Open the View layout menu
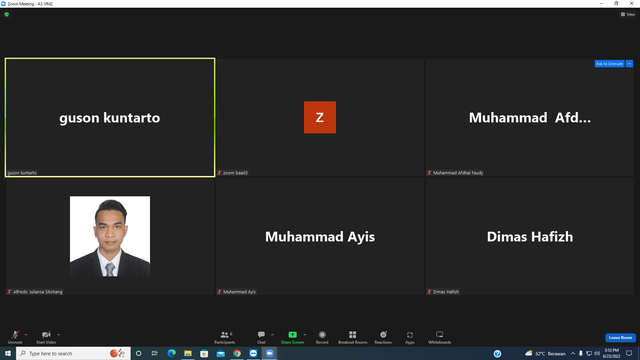This screenshot has height=360, width=640. coord(628,14)
